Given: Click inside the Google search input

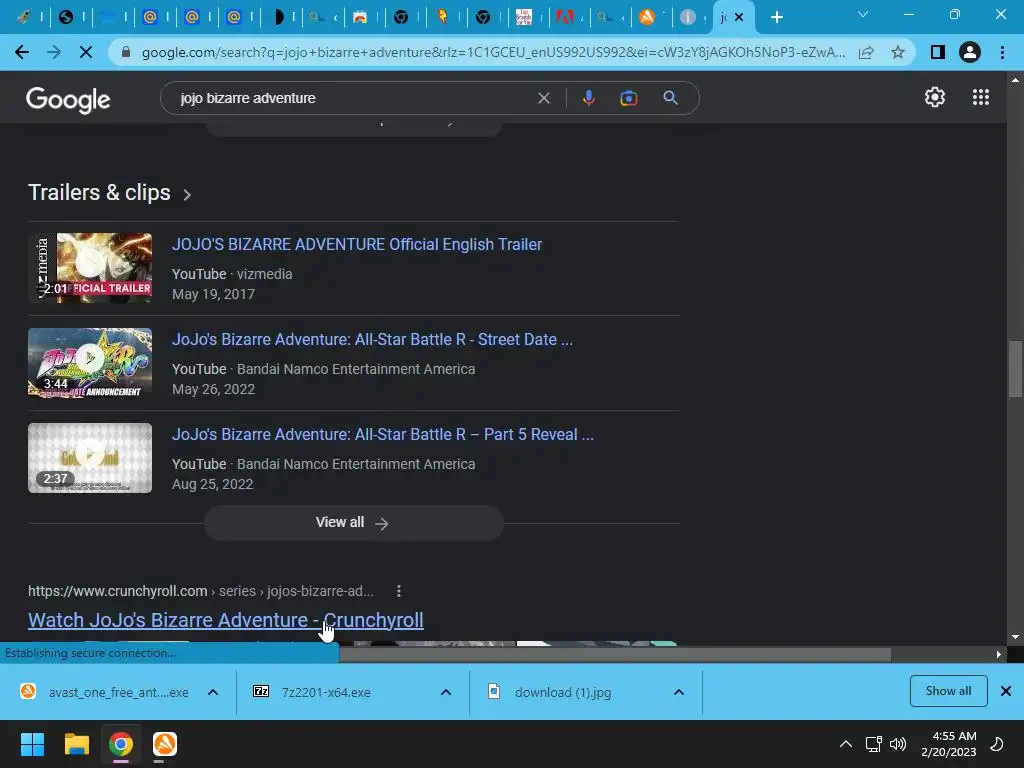Looking at the screenshot, I should coord(353,98).
